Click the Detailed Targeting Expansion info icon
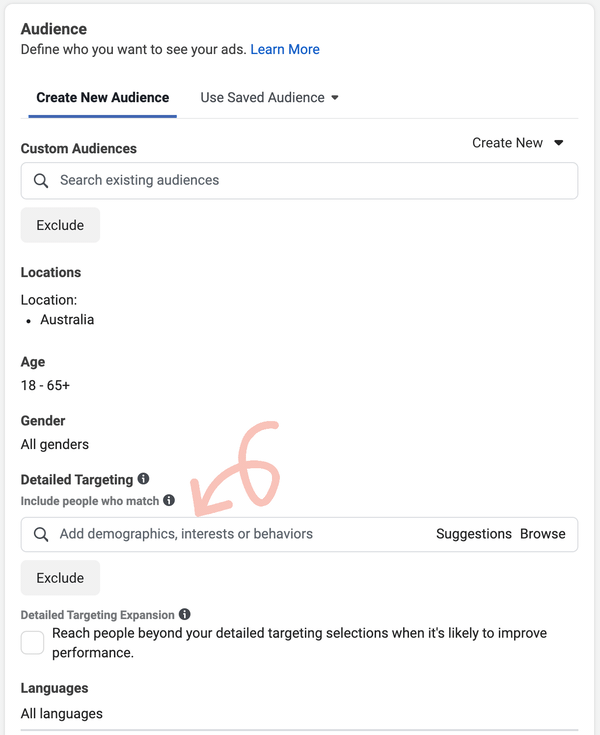Image resolution: width=600 pixels, height=735 pixels. [x=185, y=614]
